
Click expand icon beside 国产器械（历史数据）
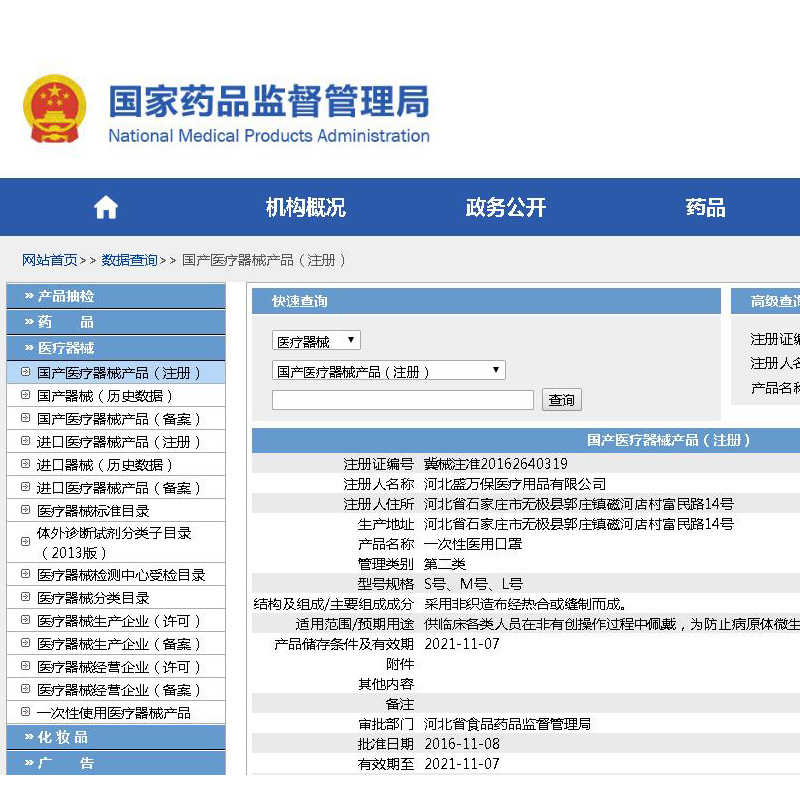25,395
